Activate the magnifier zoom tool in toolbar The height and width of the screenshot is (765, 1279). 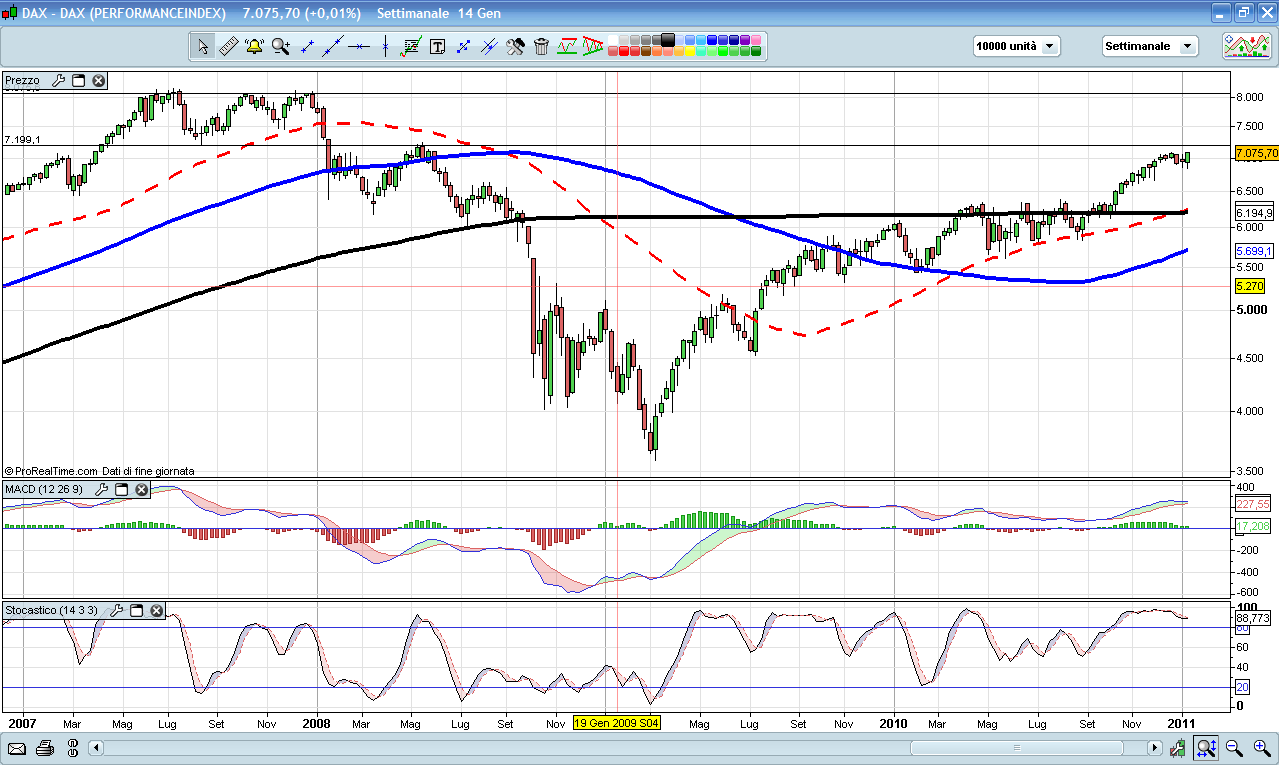pyautogui.click(x=280, y=46)
